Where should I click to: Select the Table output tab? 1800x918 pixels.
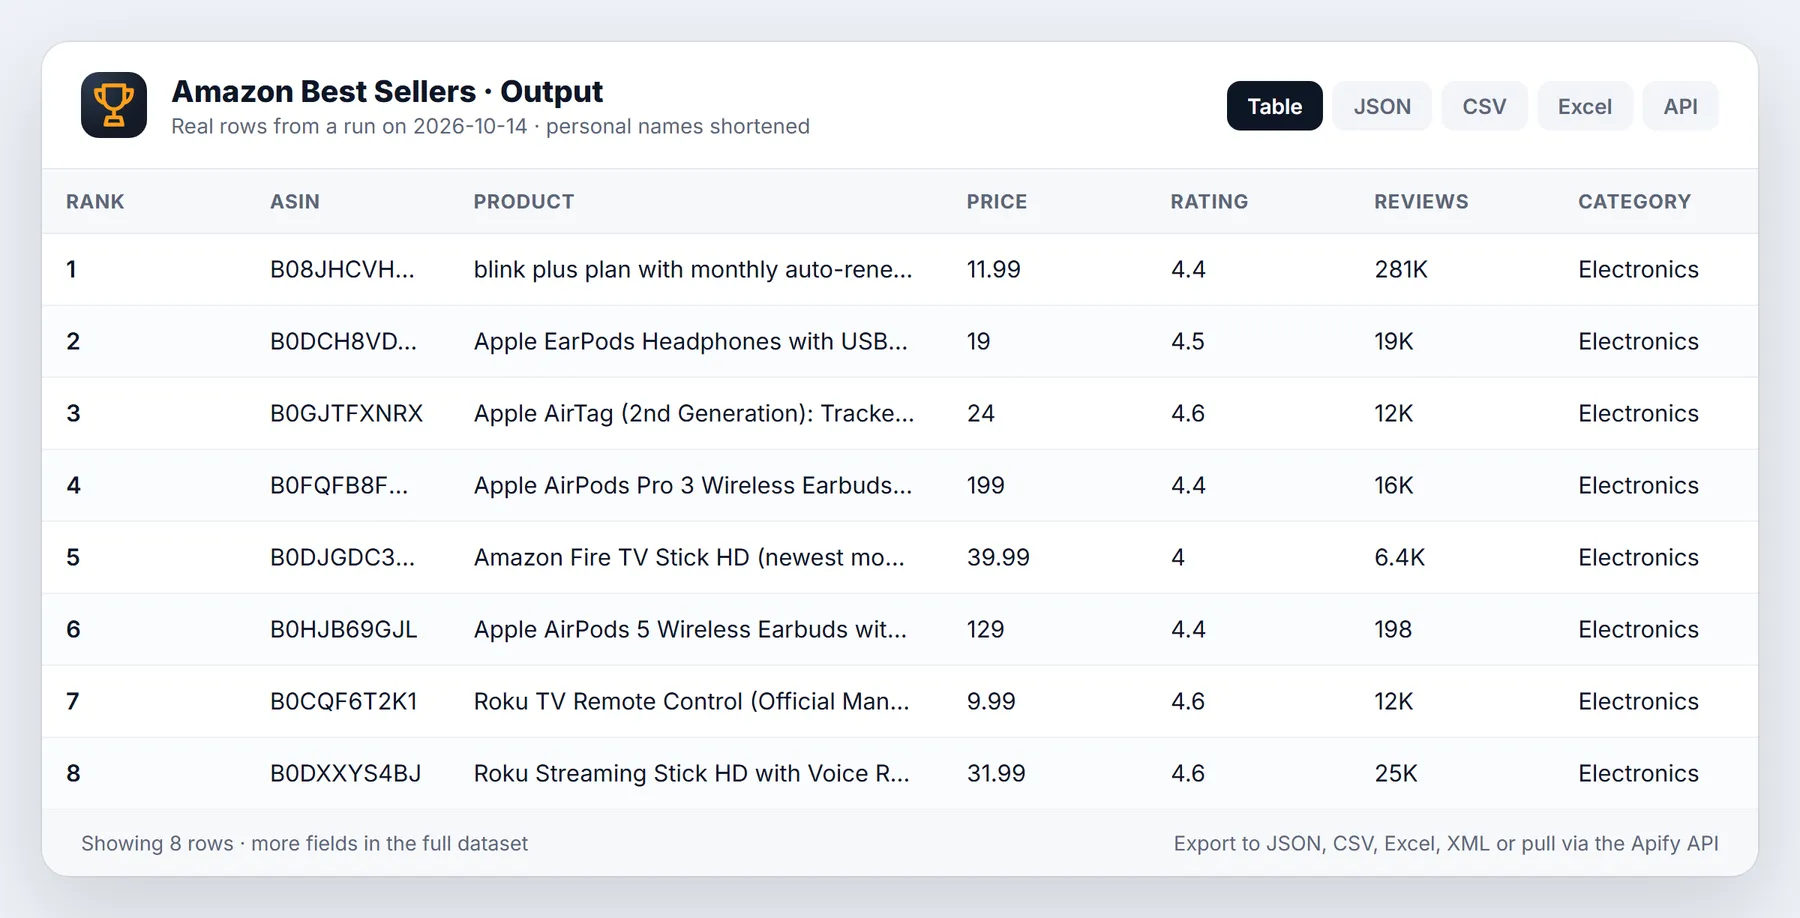point(1274,106)
